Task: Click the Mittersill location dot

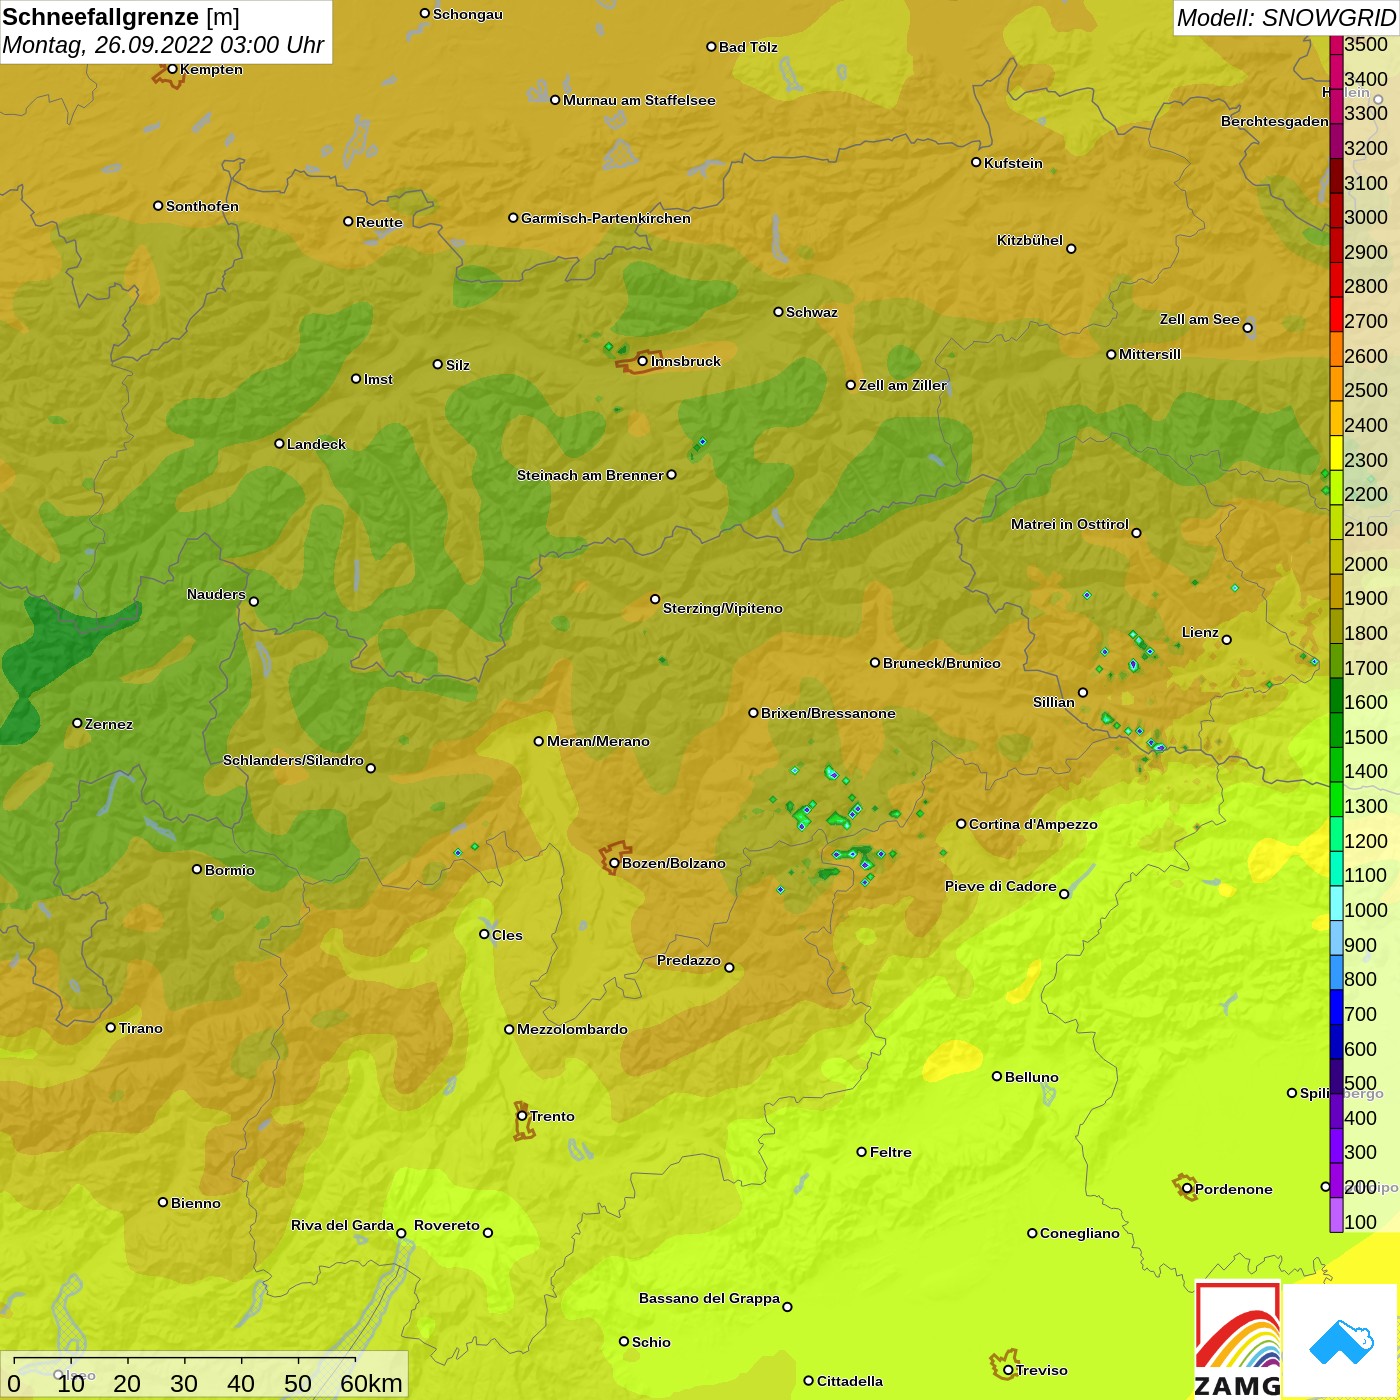Action: (x=1111, y=354)
